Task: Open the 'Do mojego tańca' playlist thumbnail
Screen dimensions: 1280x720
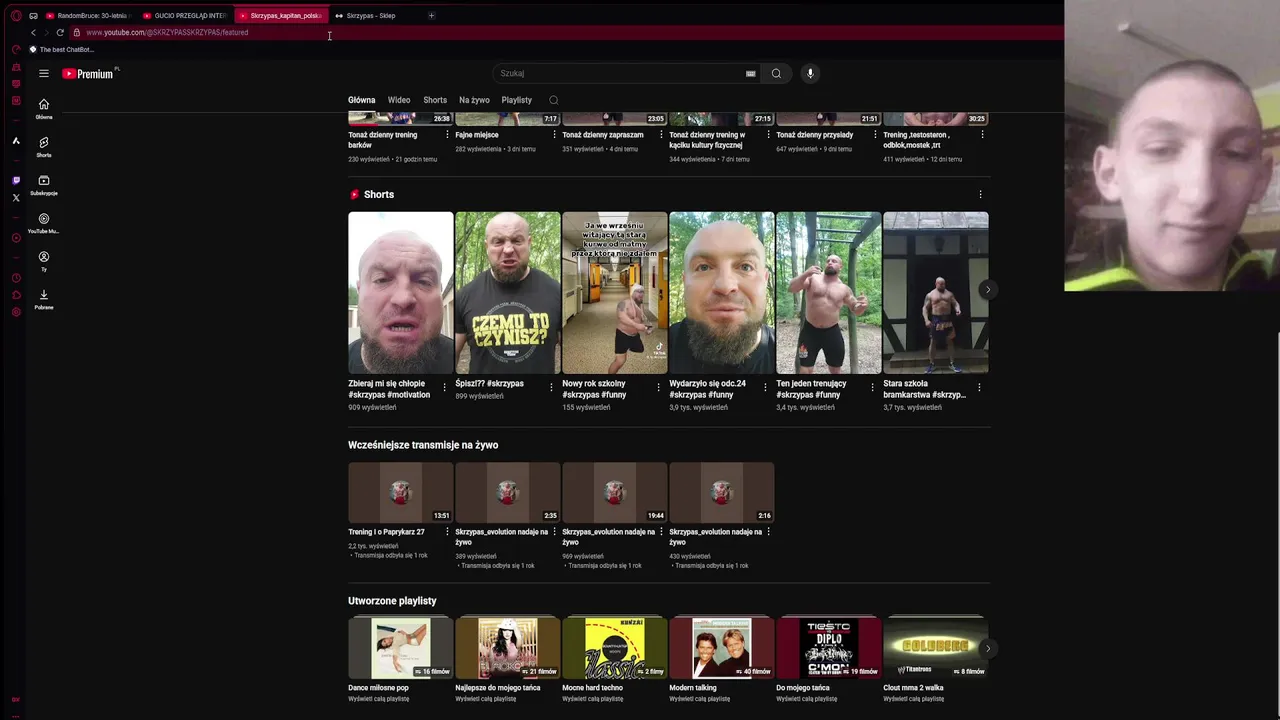Action: pos(829,648)
